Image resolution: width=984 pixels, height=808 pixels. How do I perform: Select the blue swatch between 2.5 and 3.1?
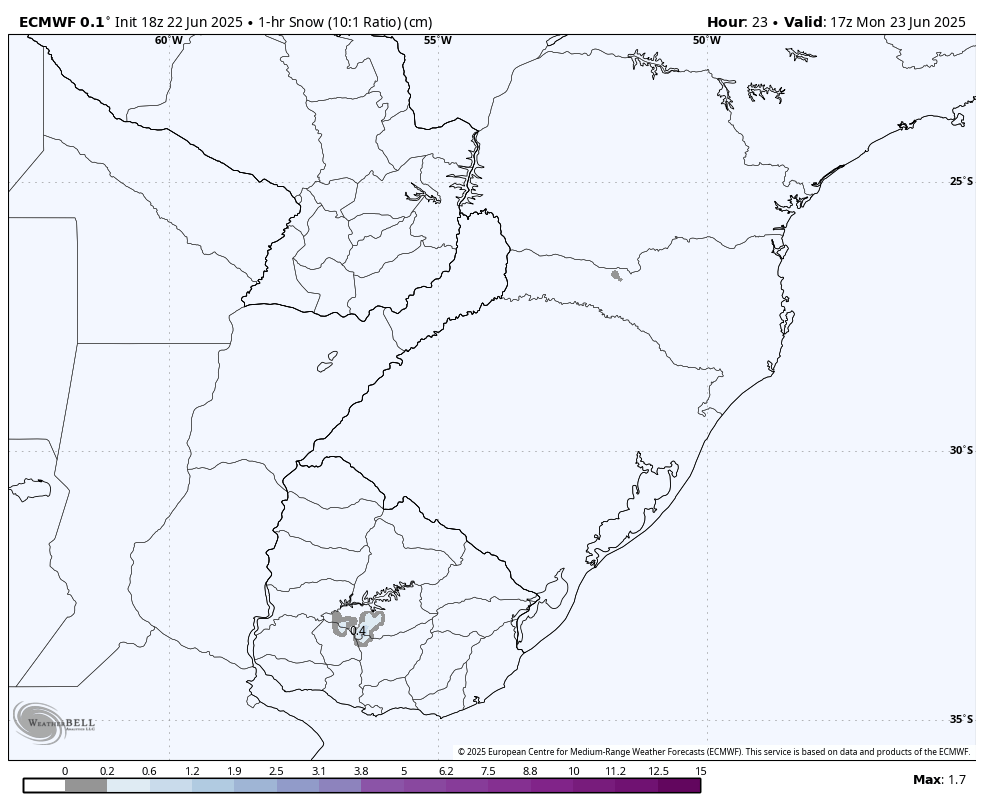point(297,785)
